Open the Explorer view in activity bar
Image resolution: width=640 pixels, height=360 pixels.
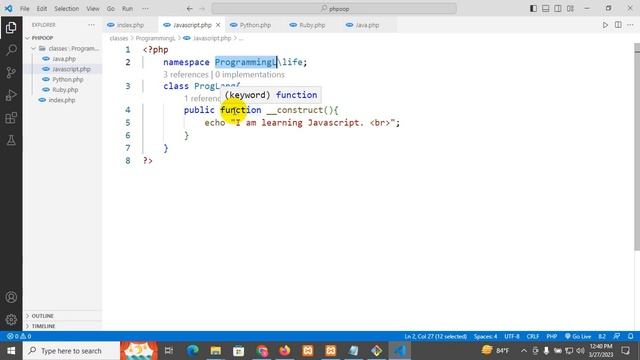pyautogui.click(x=11, y=28)
